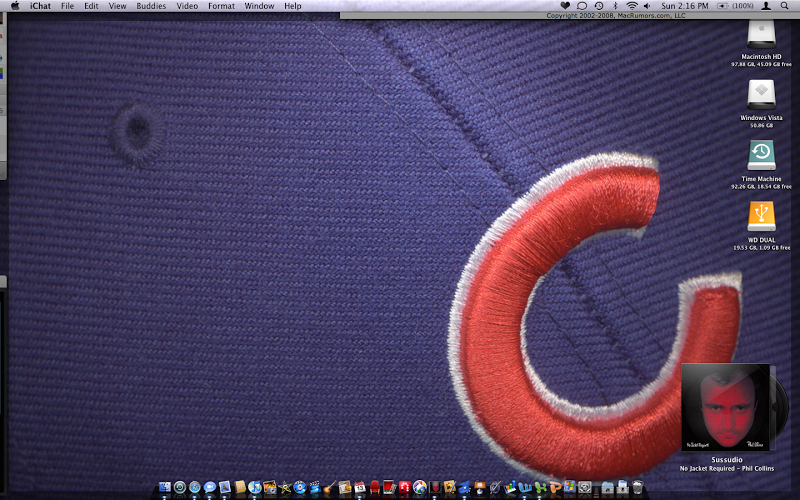Select the Windows Vista drive icon

pyautogui.click(x=761, y=94)
